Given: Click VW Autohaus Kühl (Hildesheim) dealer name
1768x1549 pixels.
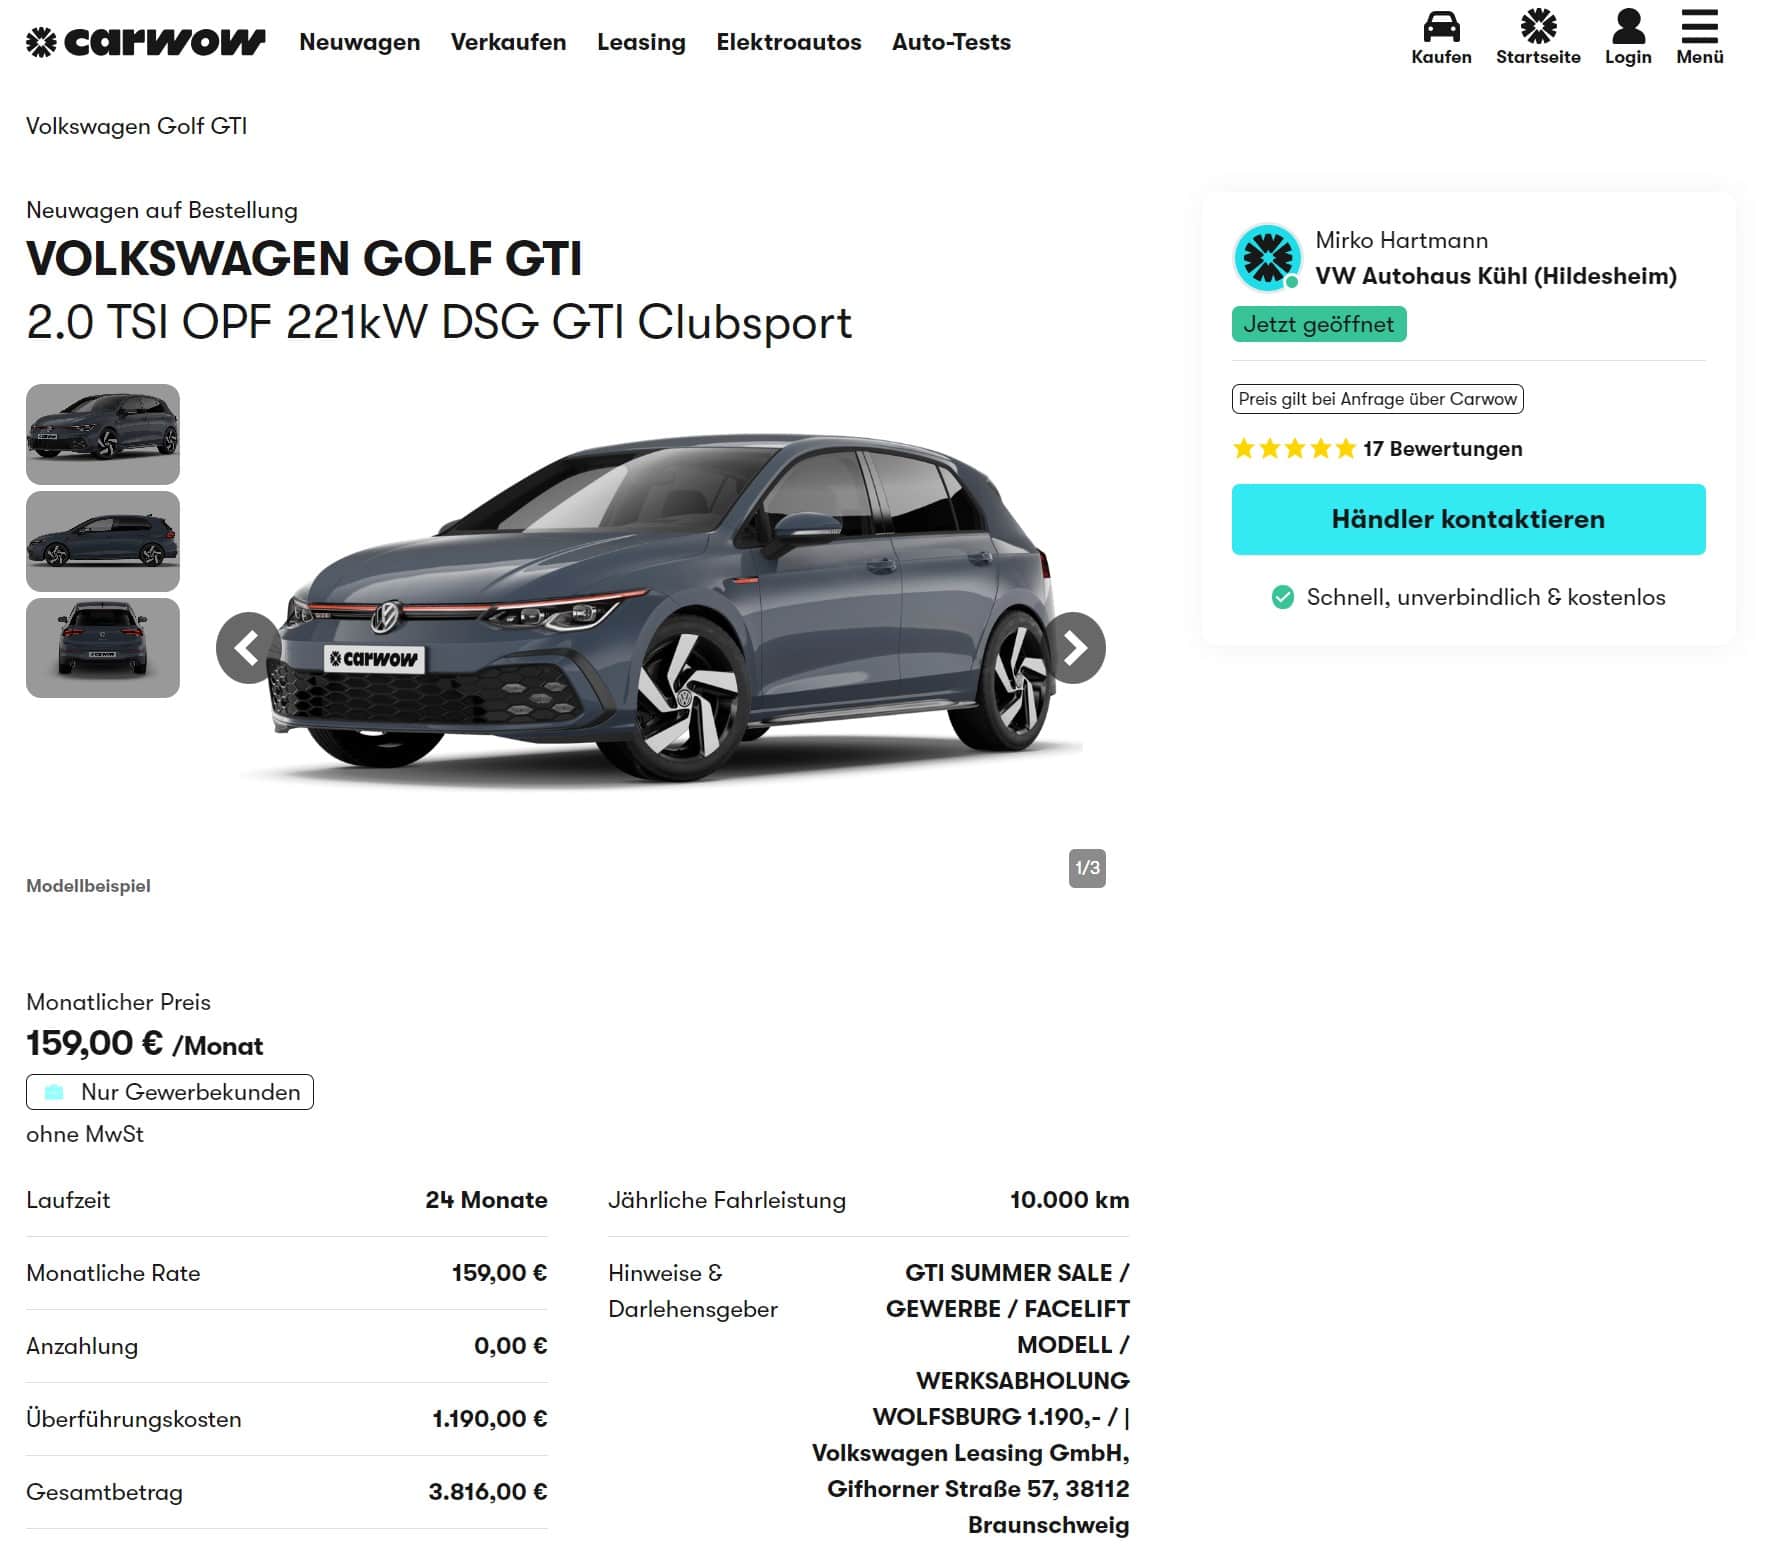Looking at the screenshot, I should click(x=1496, y=276).
